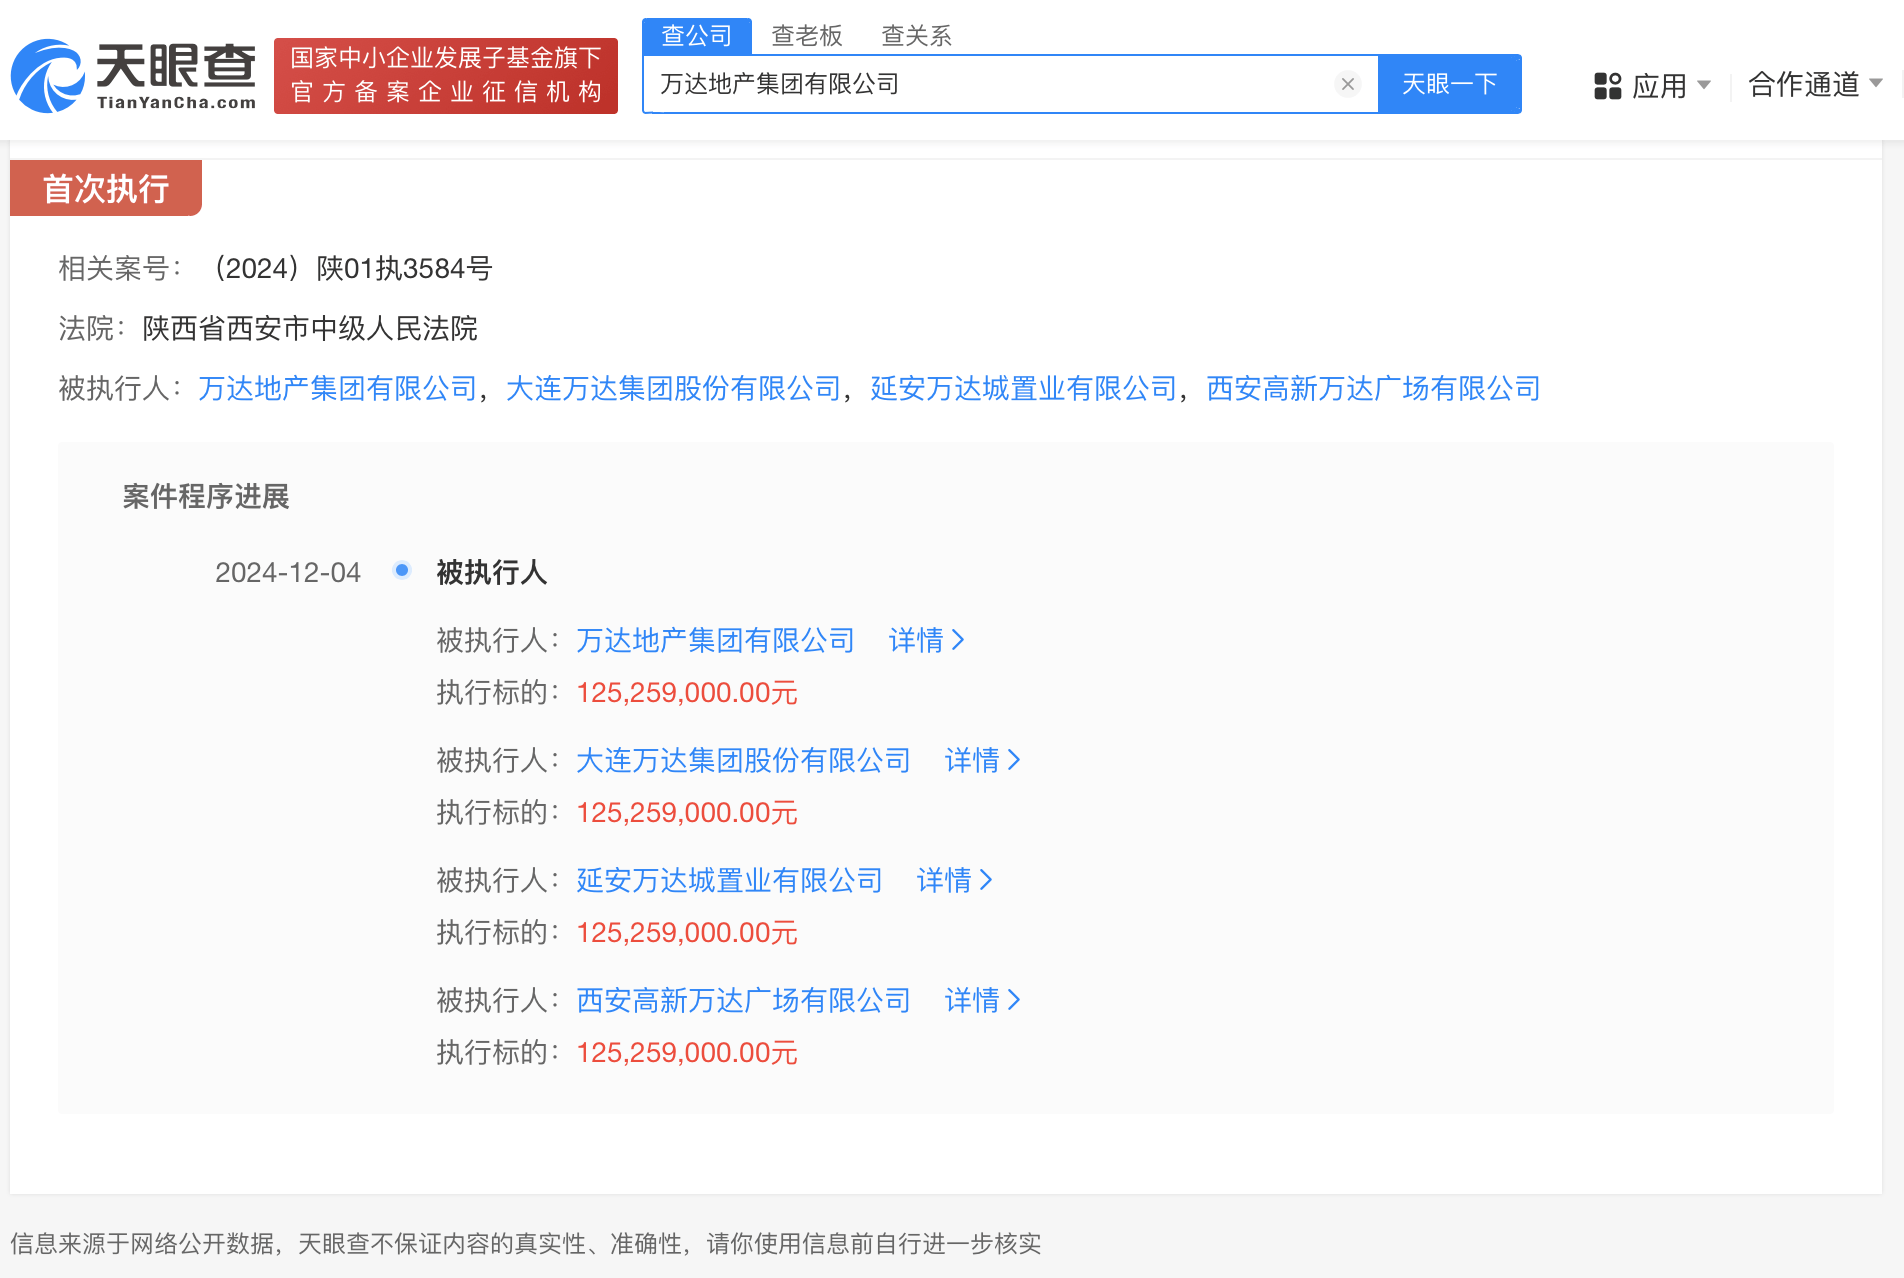Click the red 国家中小企业发展子基金旗下 banner
Image resolution: width=1904 pixels, height=1278 pixels.
[446, 76]
